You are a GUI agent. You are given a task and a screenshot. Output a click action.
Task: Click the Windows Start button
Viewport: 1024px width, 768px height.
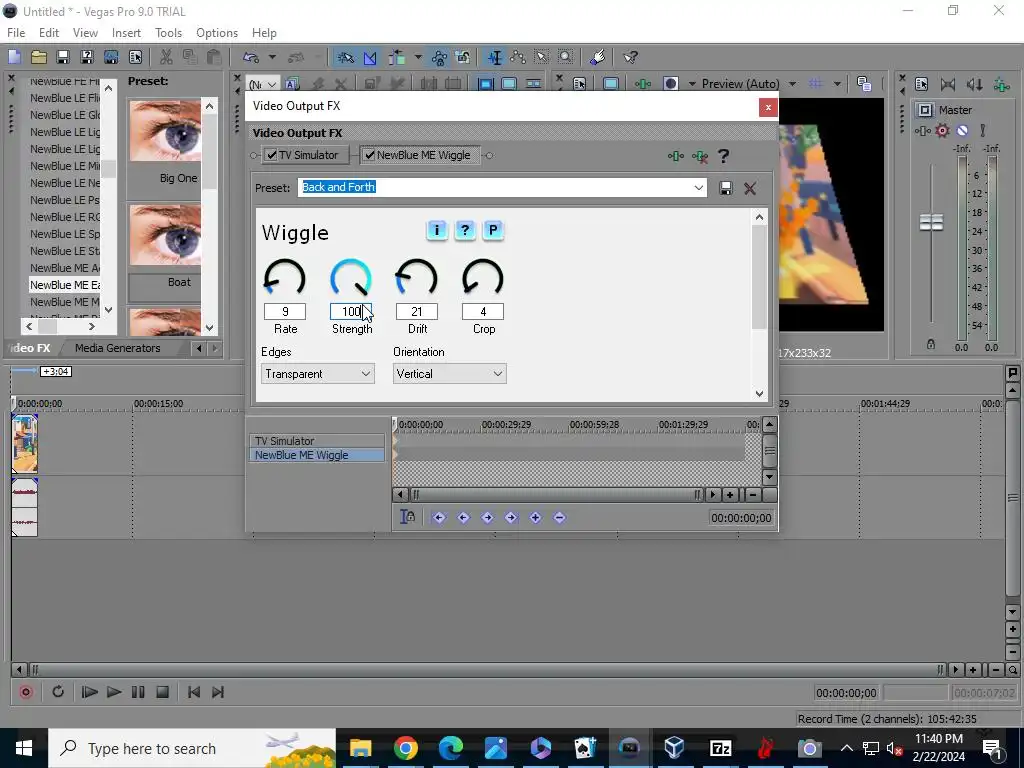coord(24,748)
